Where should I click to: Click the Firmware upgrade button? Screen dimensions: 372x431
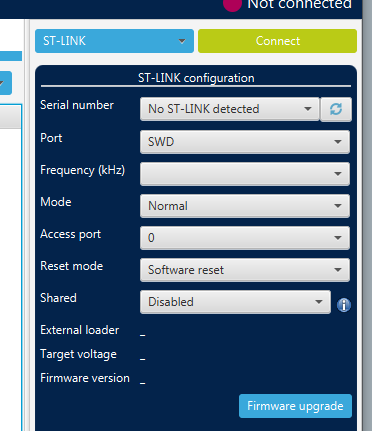click(x=295, y=406)
